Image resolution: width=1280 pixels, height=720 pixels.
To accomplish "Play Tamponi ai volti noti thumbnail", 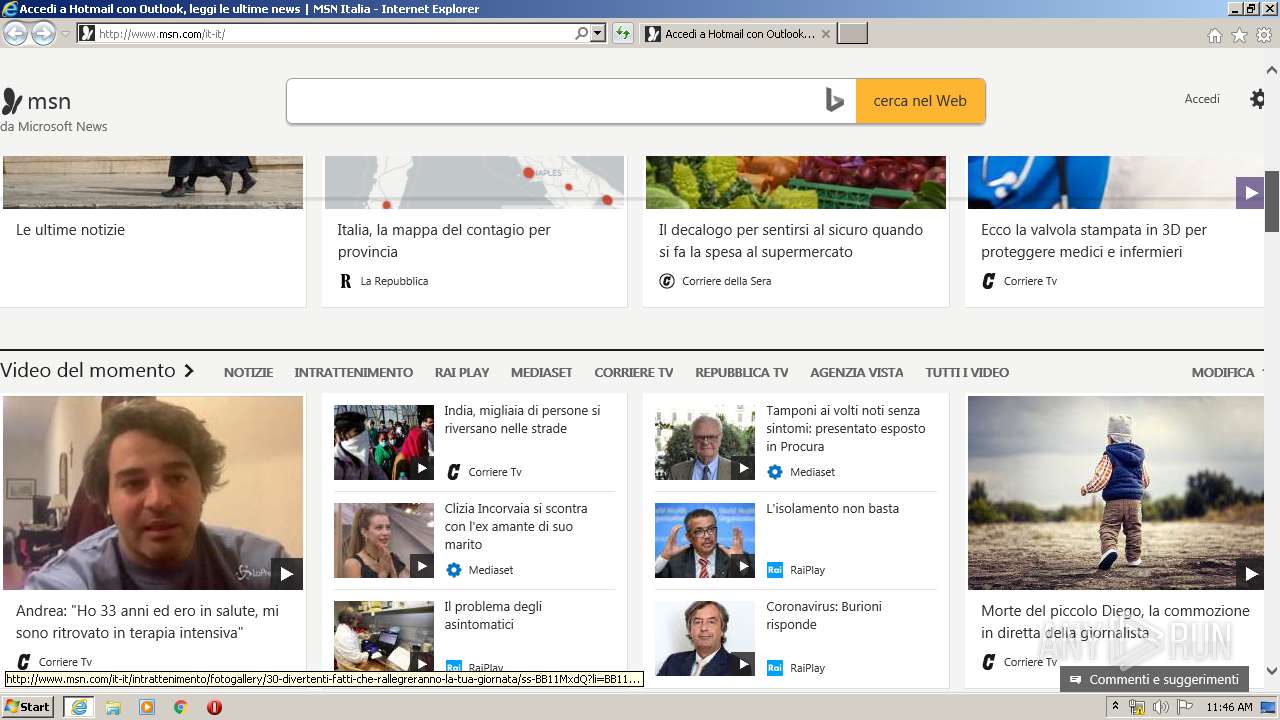I will coord(705,442).
